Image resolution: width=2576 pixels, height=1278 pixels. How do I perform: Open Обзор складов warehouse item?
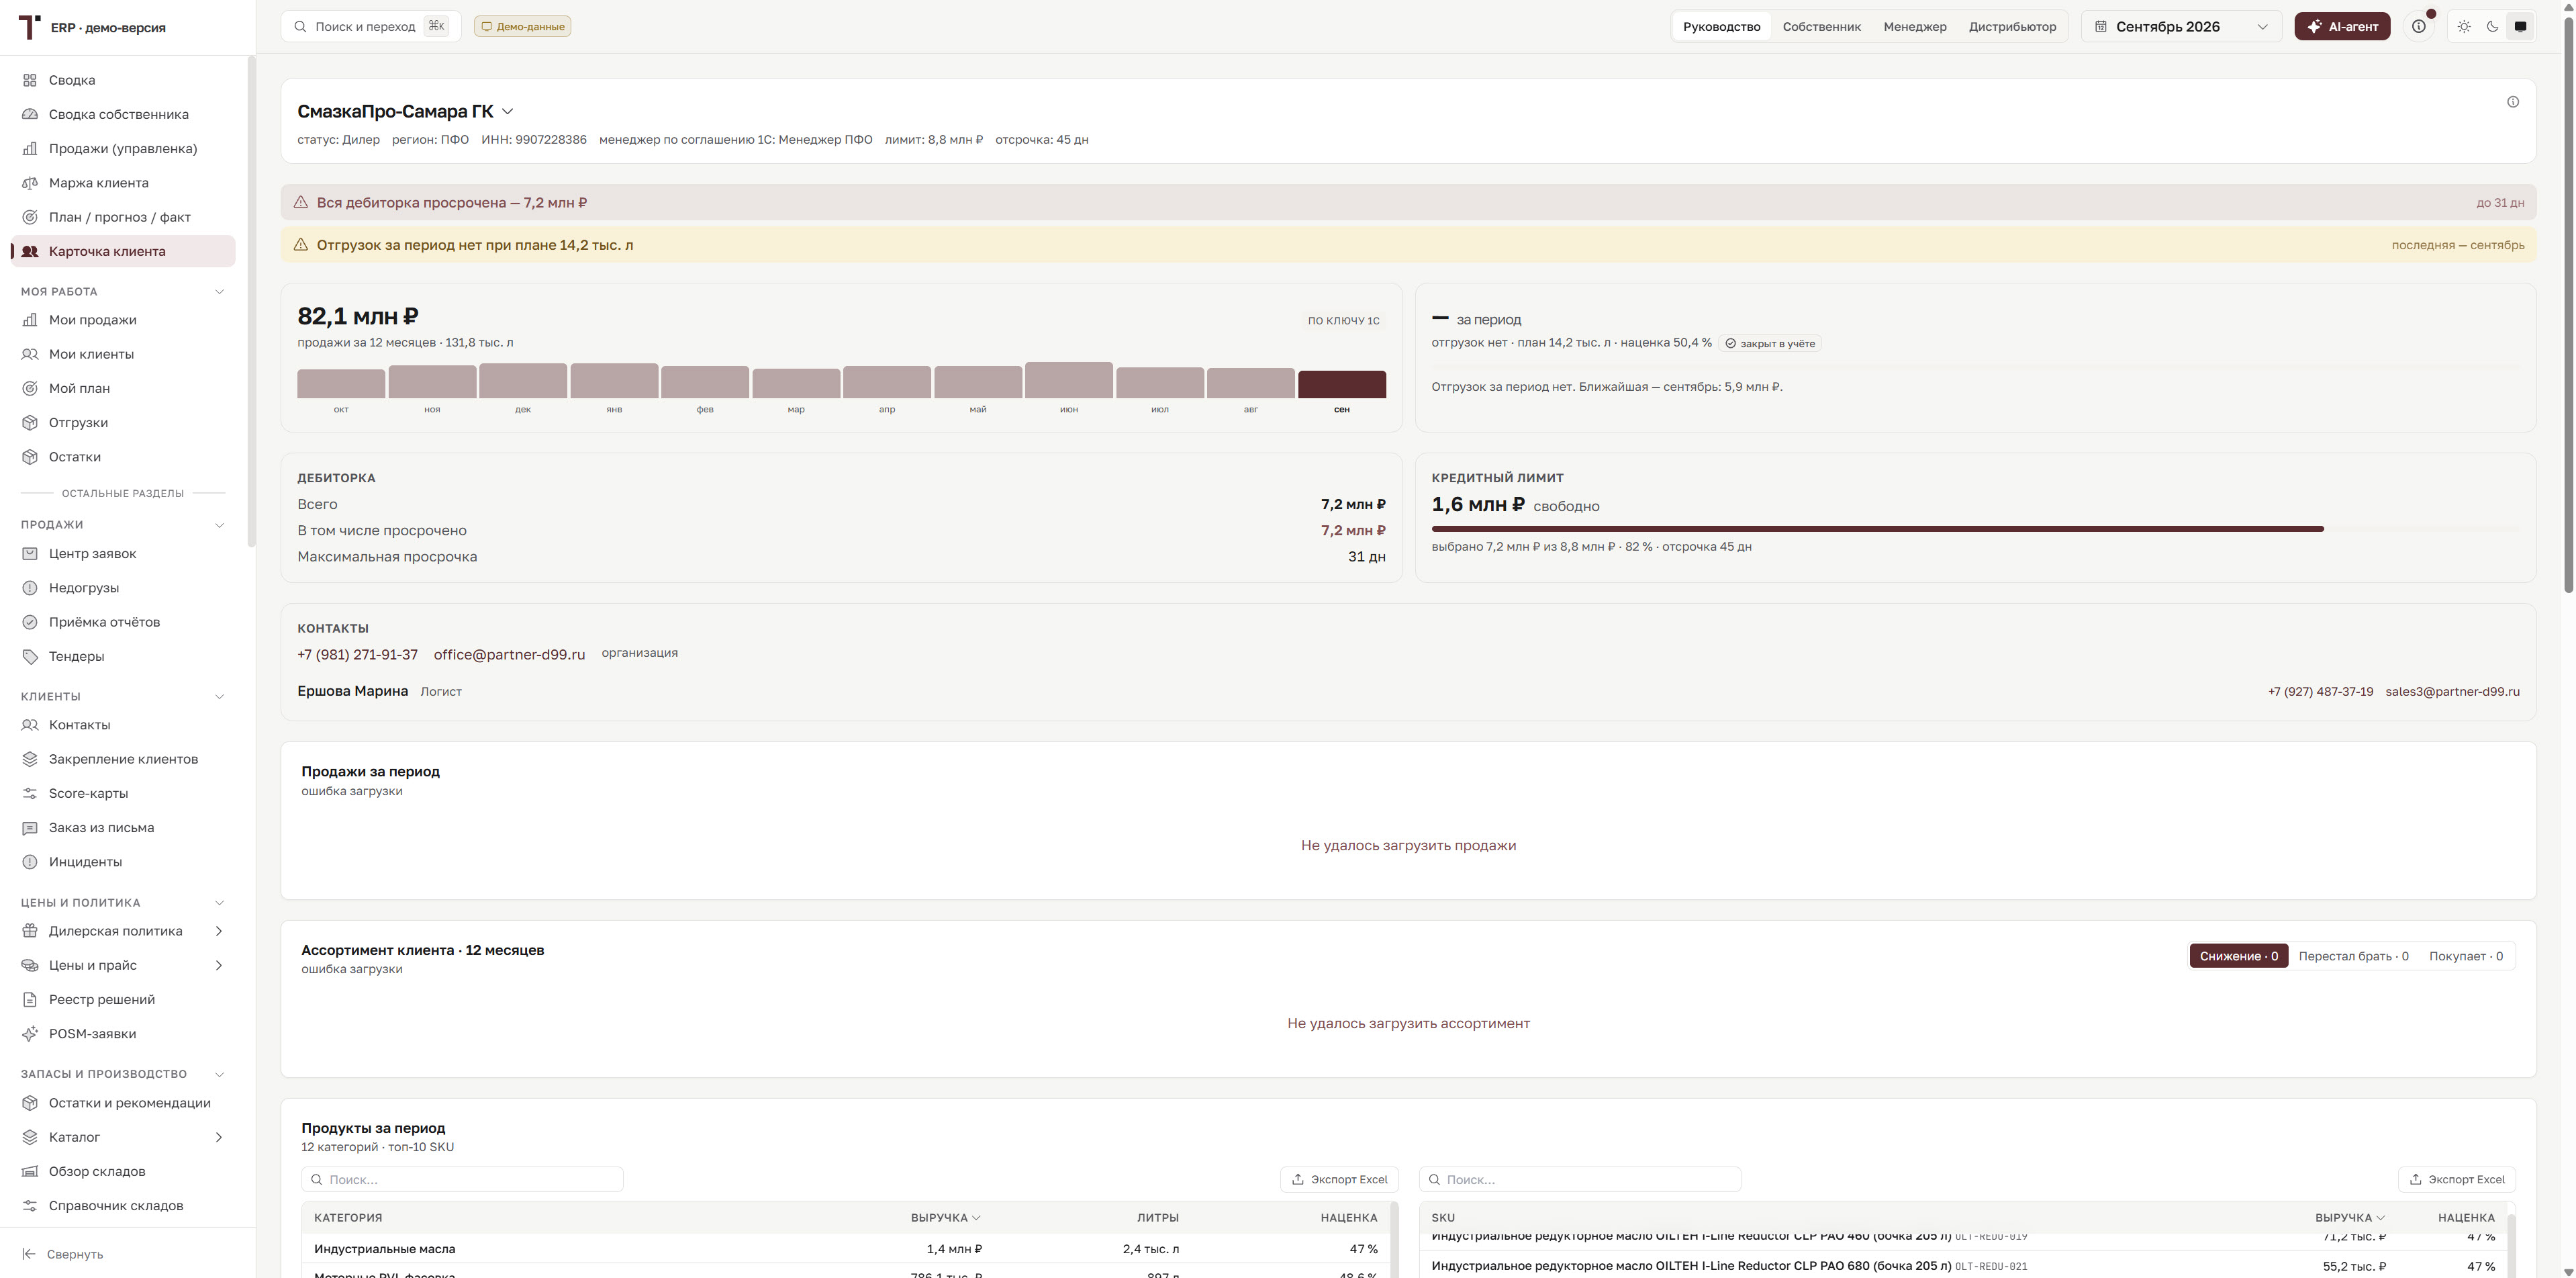click(123, 1171)
